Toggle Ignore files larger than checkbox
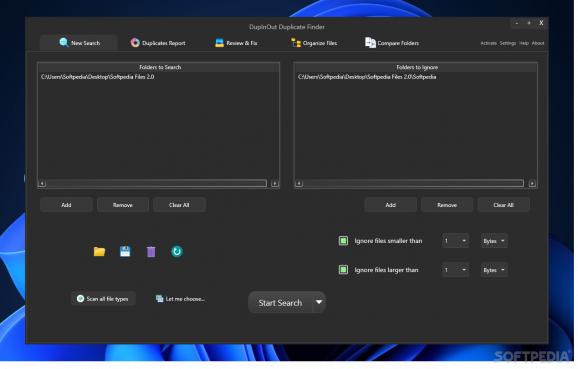578x369 pixels. point(343,270)
